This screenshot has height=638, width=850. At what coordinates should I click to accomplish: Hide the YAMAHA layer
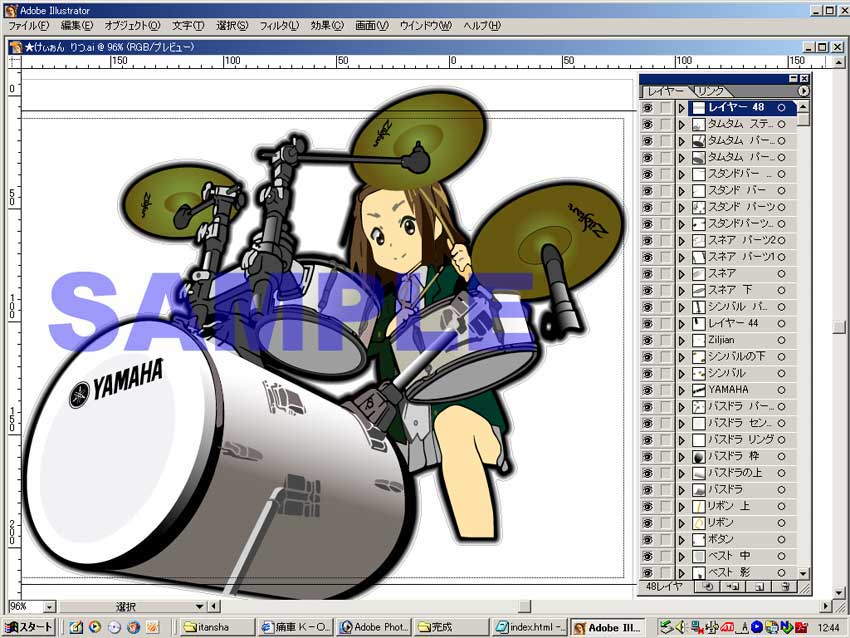[x=648, y=390]
